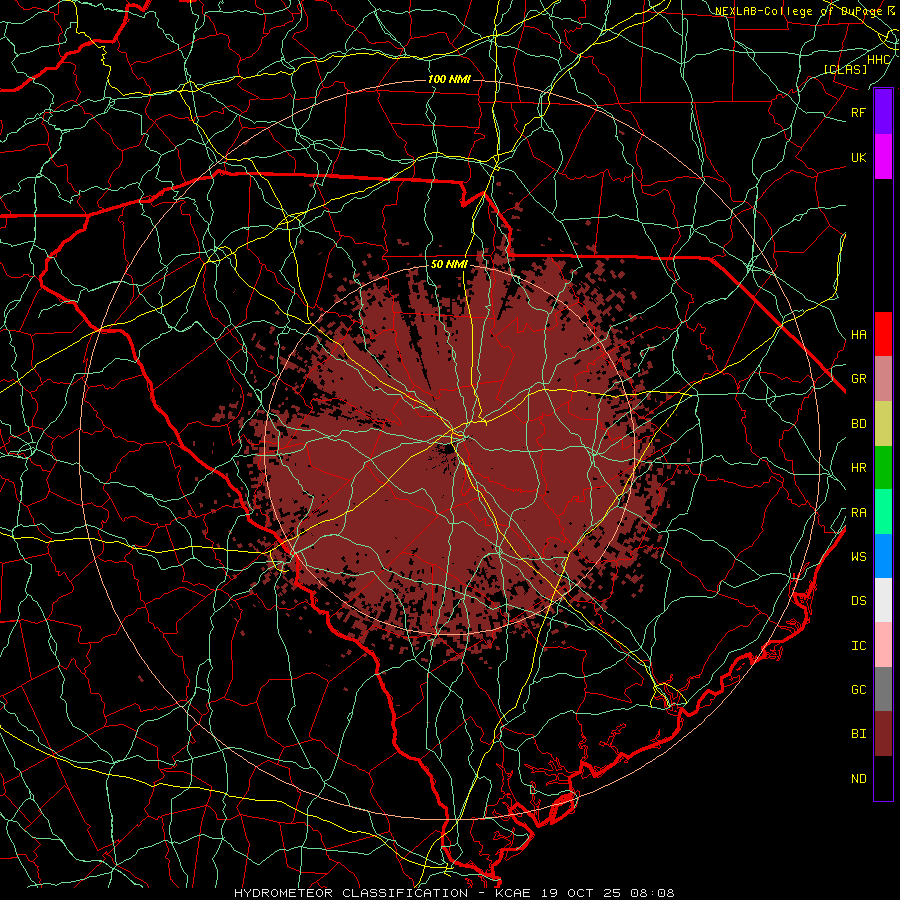The width and height of the screenshot is (900, 900).
Task: Click the UK legend label
Action: (x=858, y=157)
